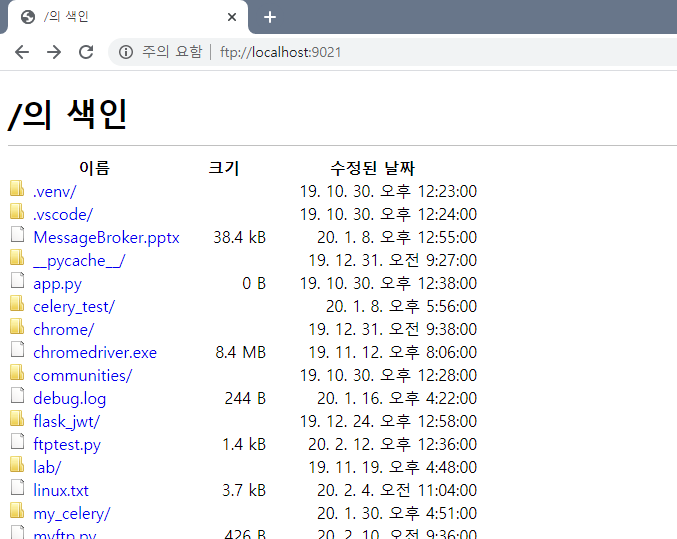Click the folder icon beside my_celery/
The image size is (677, 539).
click(17, 510)
